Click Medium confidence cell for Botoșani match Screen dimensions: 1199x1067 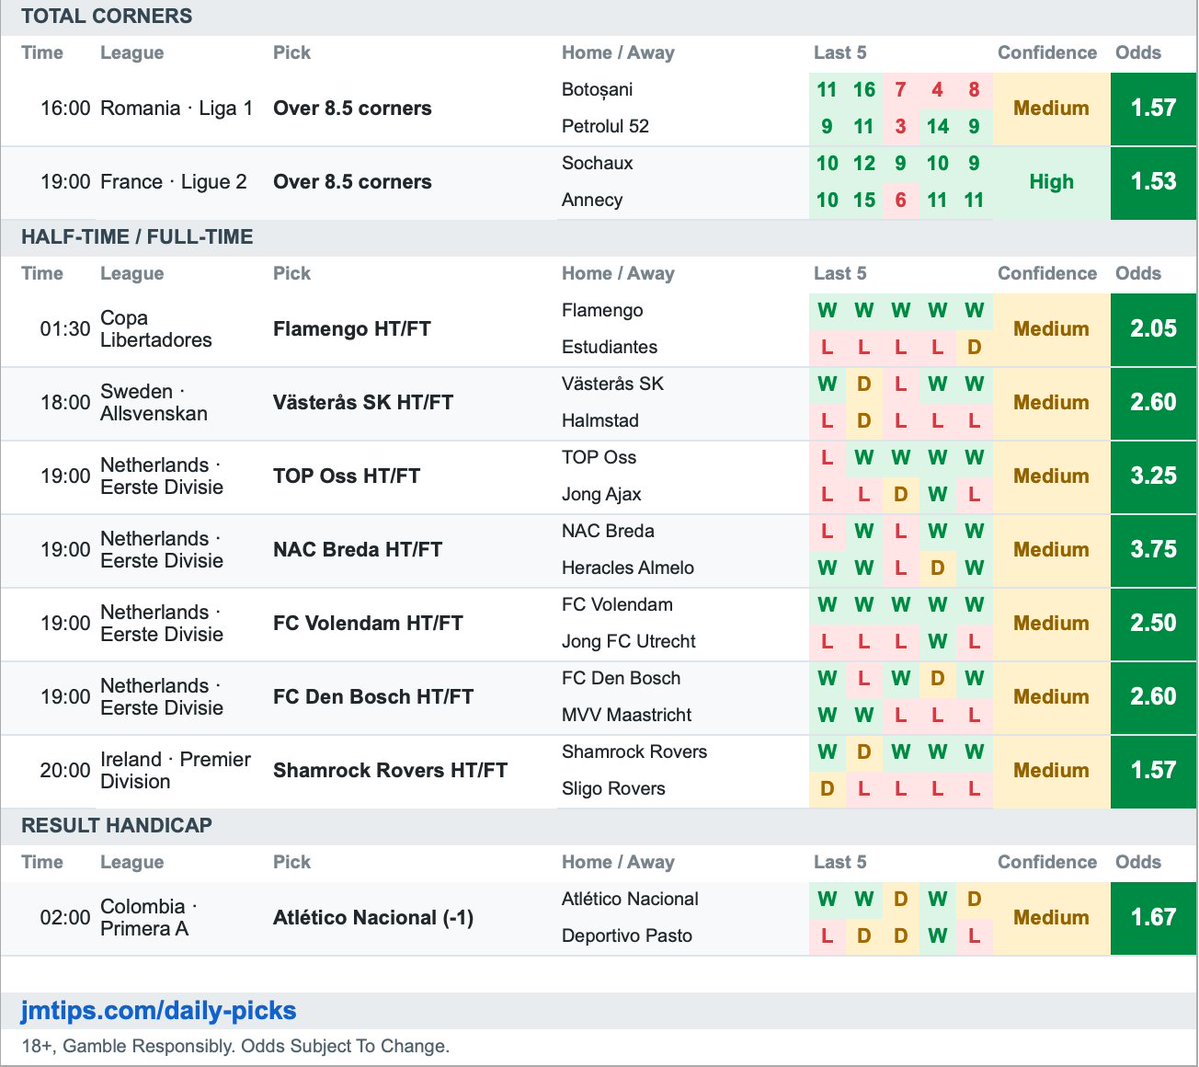1051,108
